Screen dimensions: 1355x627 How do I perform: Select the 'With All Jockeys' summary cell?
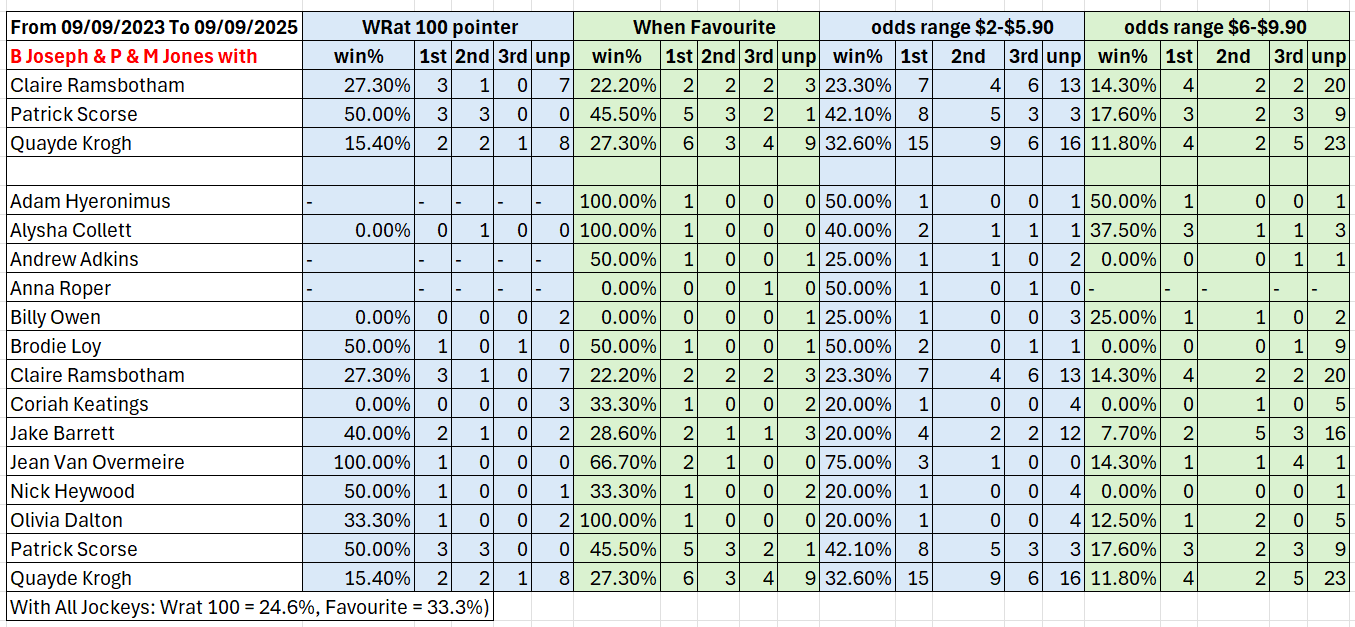coord(250,607)
